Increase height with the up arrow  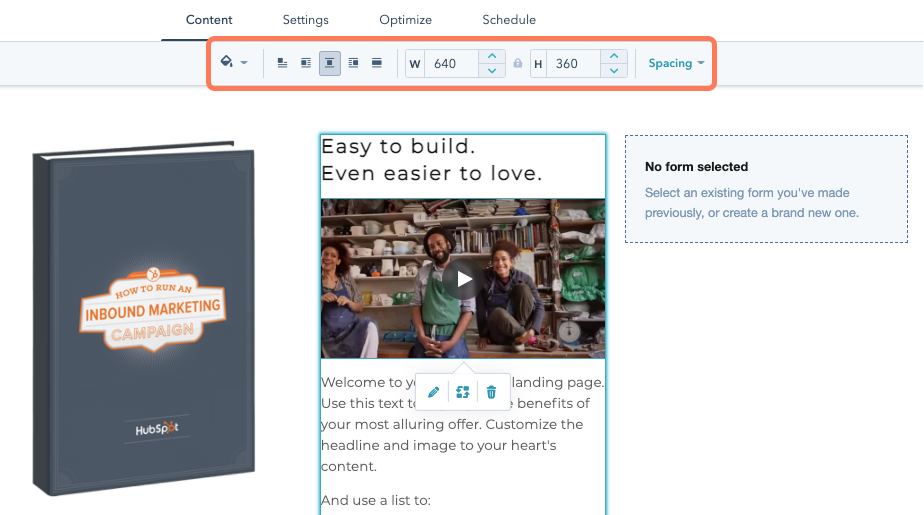614,57
